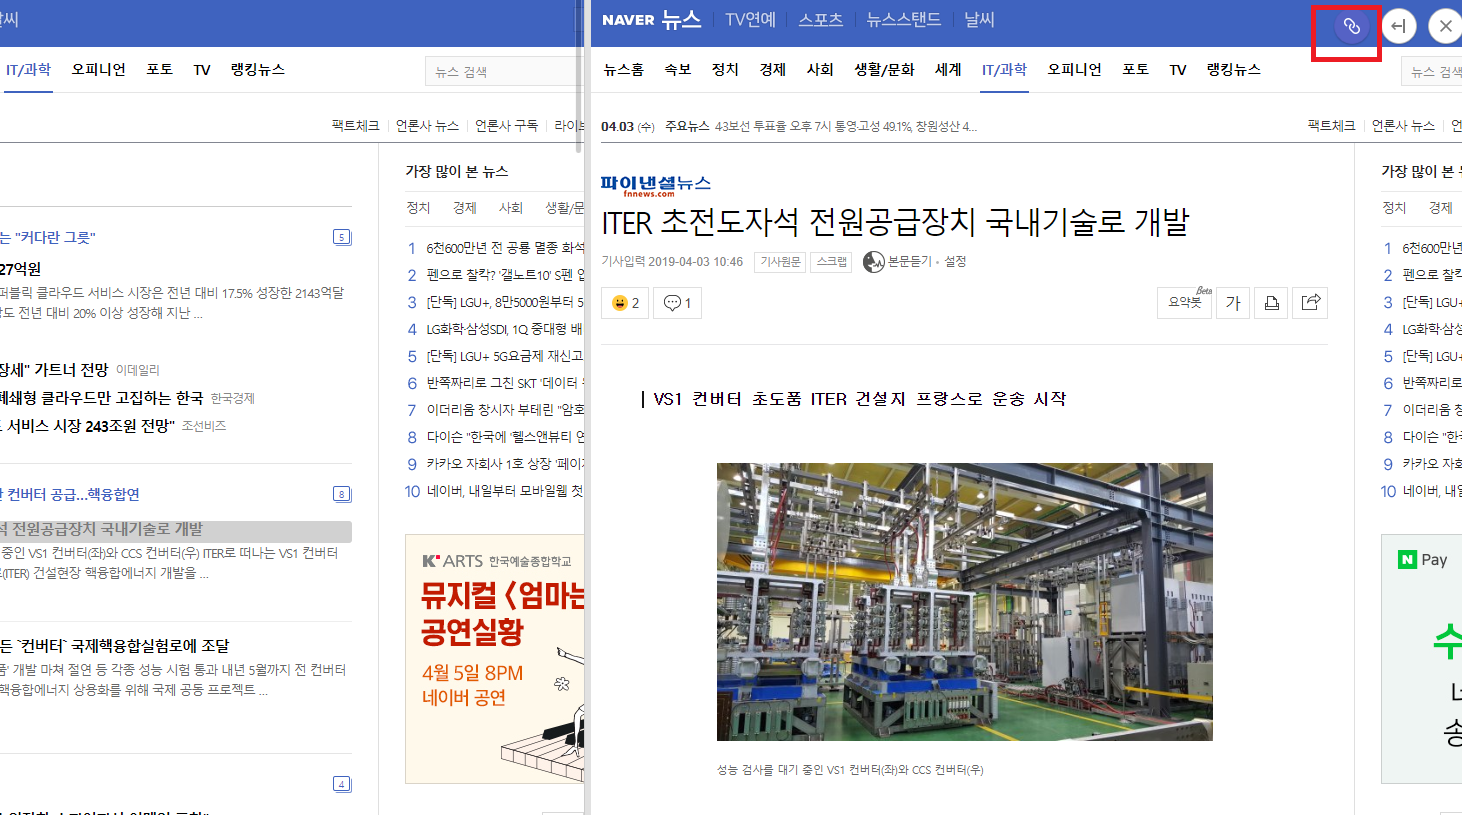Select 생활/문화 tab in article panel
The width and height of the screenshot is (1462, 815).
(884, 69)
